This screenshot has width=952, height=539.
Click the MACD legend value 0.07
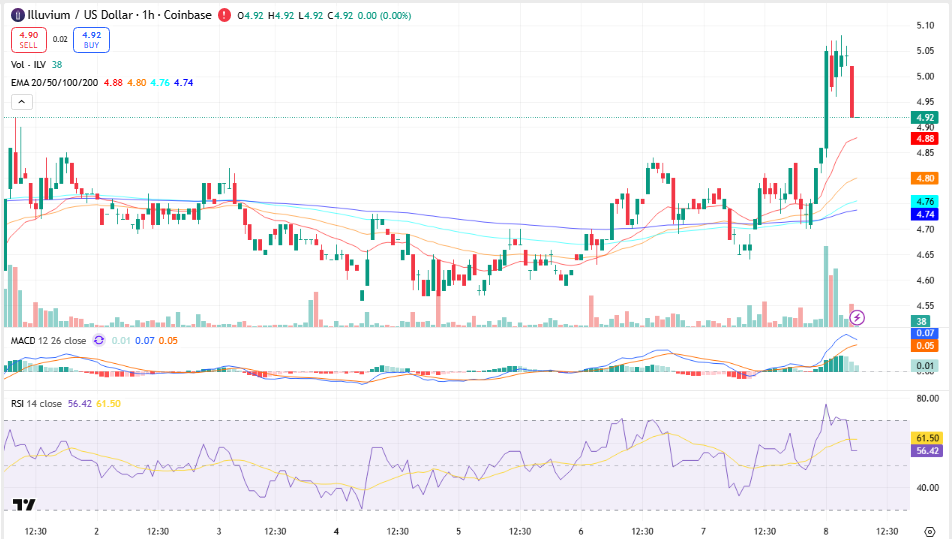coord(144,341)
